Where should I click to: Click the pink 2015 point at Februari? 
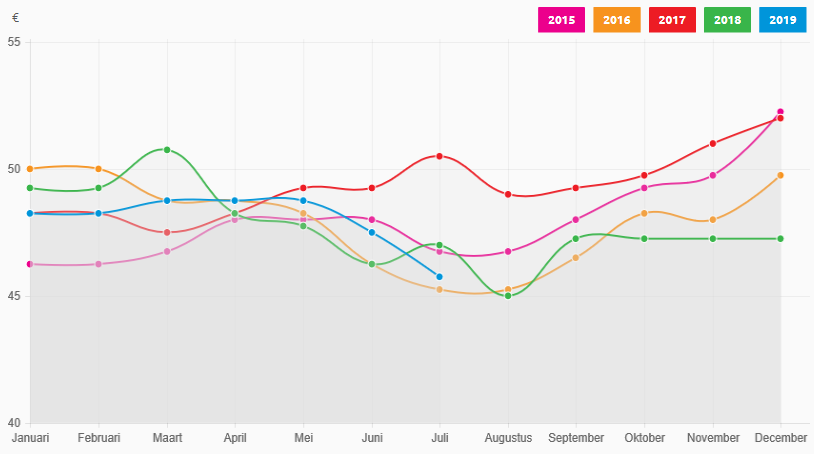[x=98, y=264]
